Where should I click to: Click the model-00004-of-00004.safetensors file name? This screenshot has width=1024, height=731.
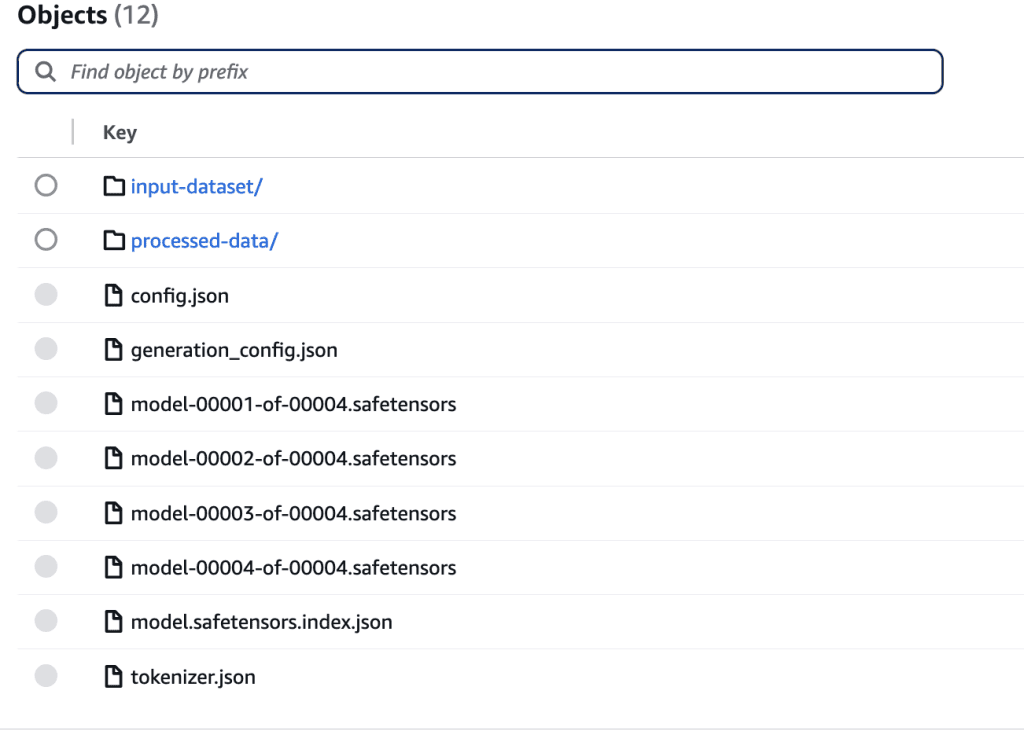coord(293,568)
